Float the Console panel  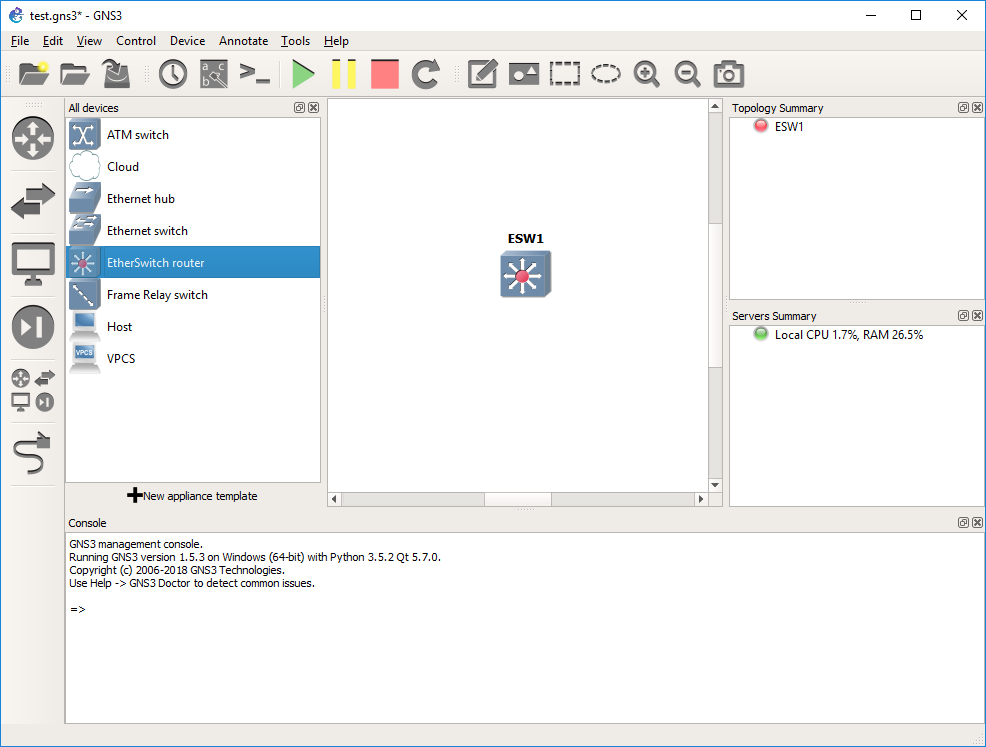click(963, 523)
